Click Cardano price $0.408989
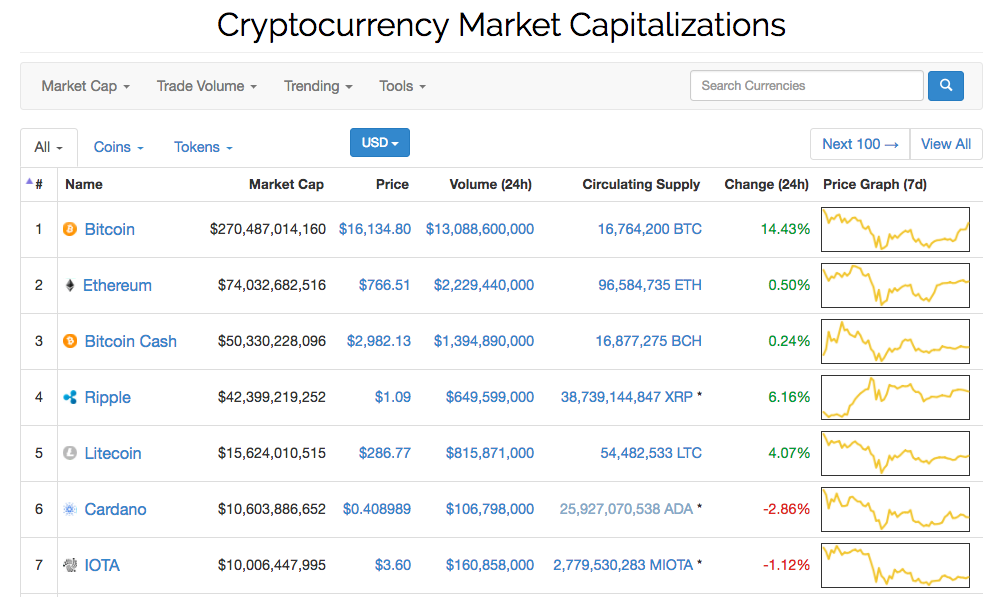This screenshot has width=992, height=597. (376, 509)
